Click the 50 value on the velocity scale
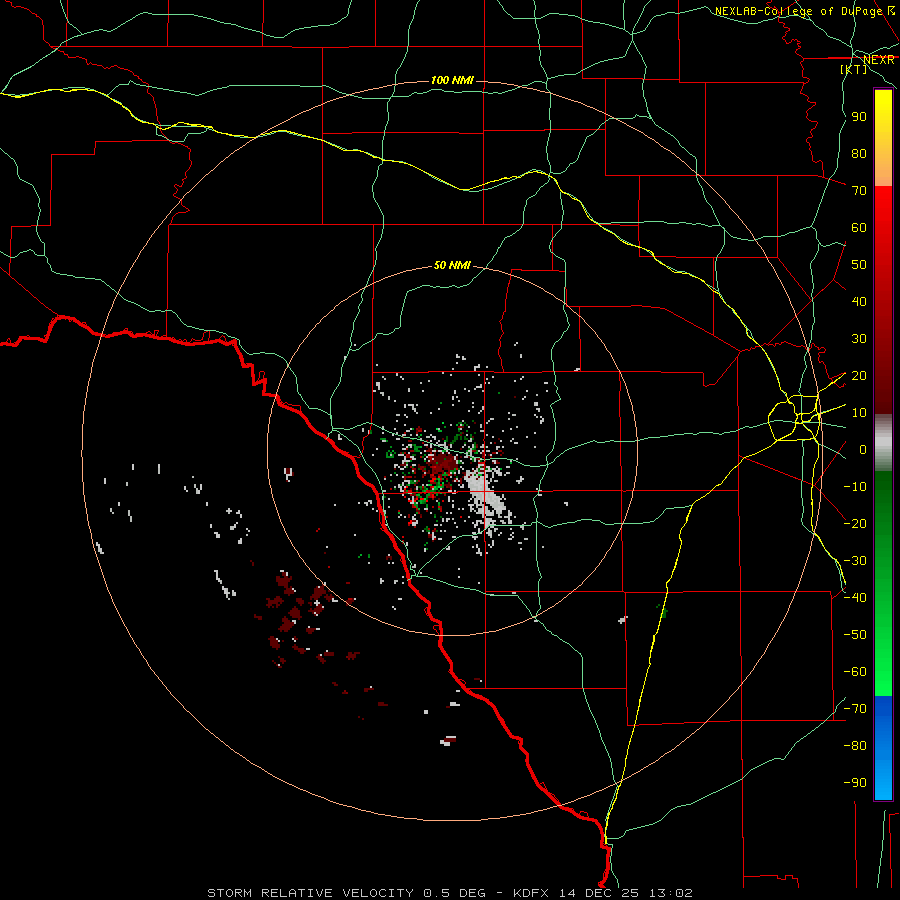Image resolution: width=900 pixels, height=900 pixels. tap(859, 265)
